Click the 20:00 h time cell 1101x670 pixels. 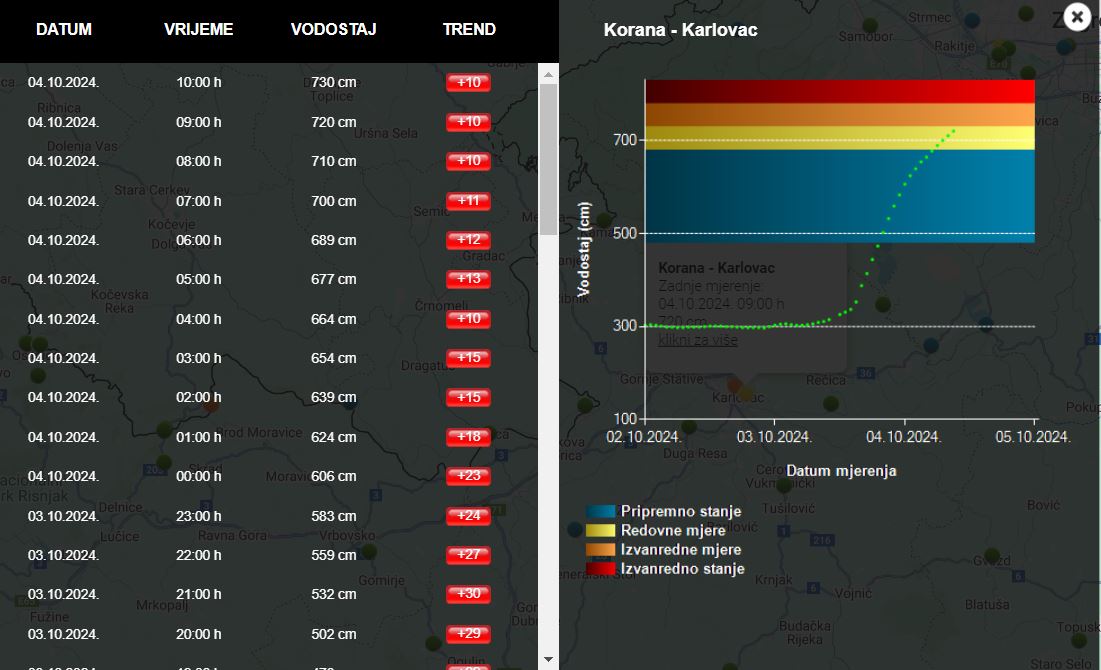[199, 633]
